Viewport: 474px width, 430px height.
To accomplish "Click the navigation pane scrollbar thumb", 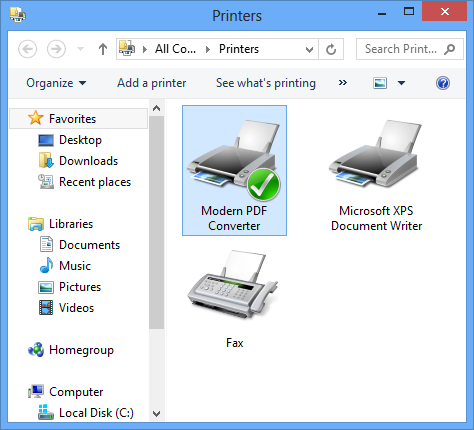I will [x=156, y=222].
